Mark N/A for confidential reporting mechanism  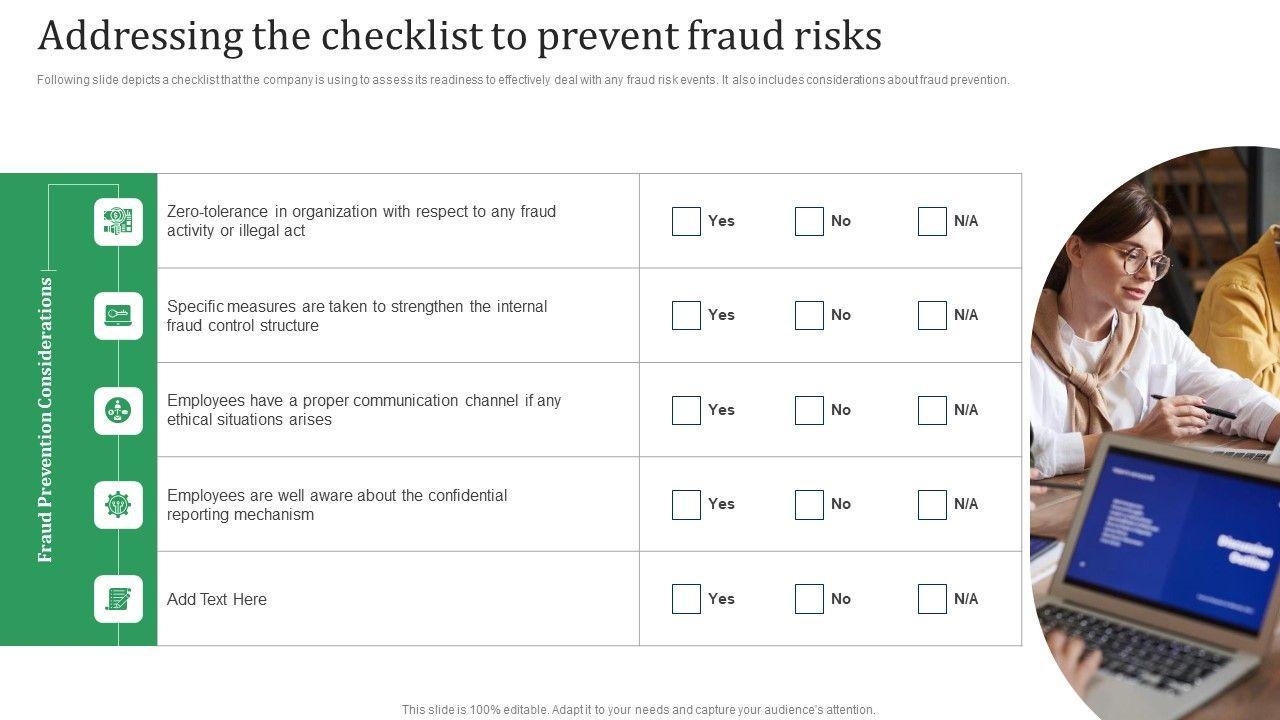coord(932,505)
